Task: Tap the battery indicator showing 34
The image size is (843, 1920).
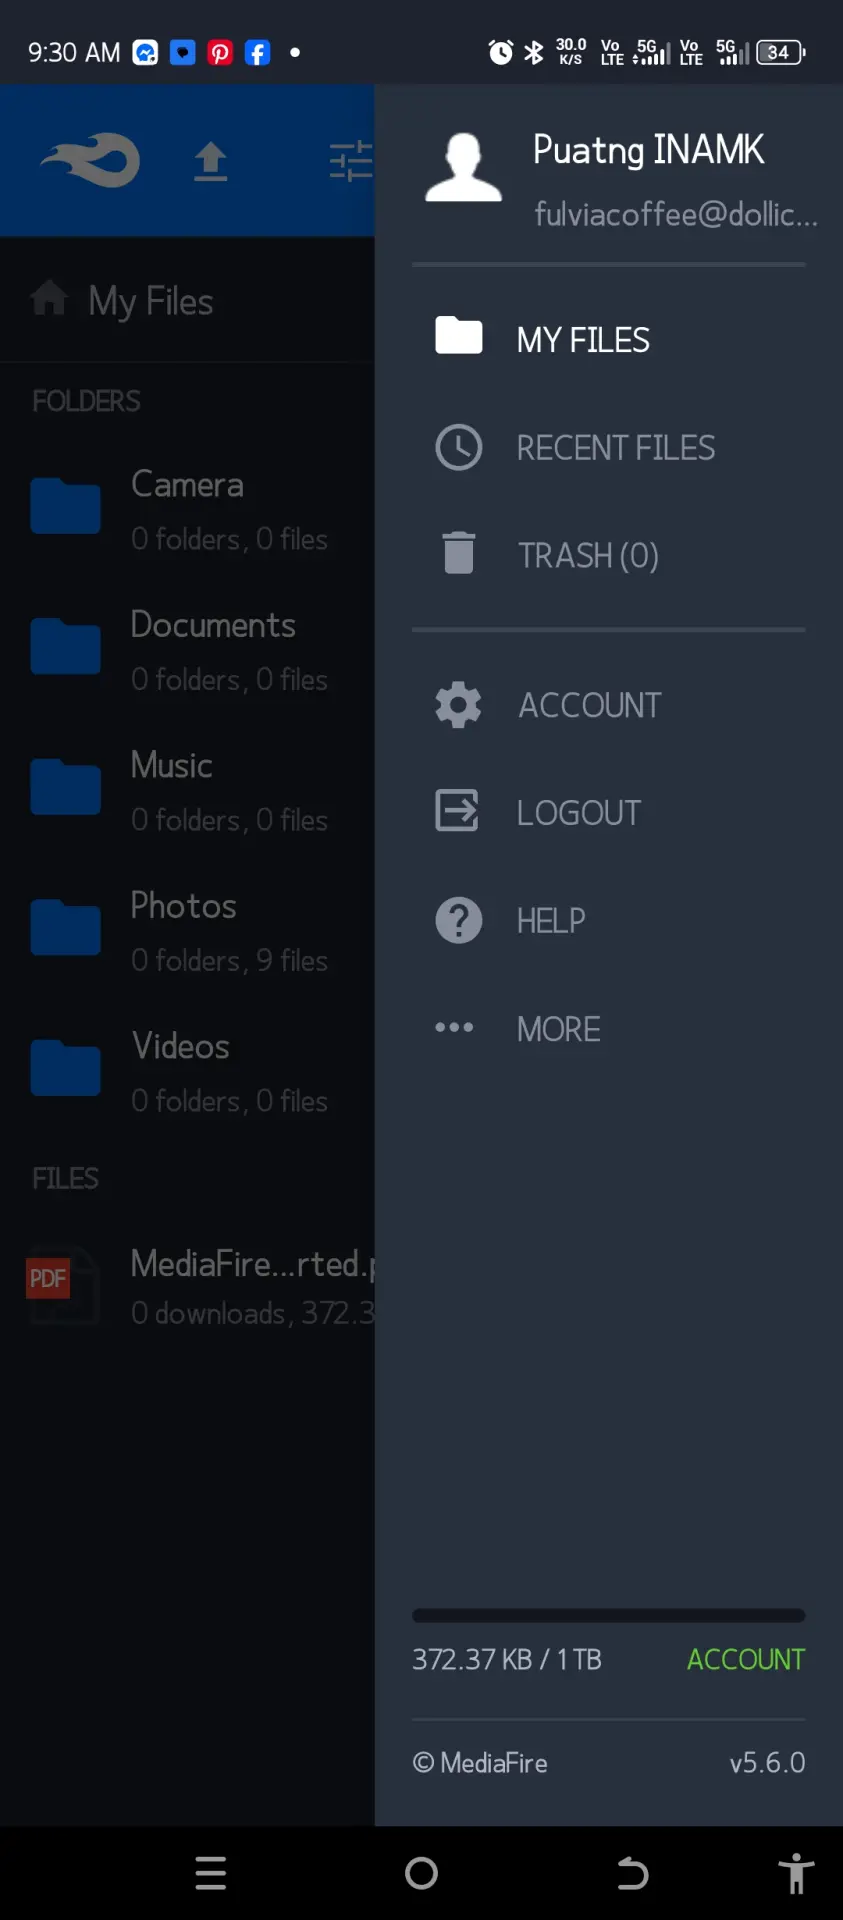Action: tap(781, 52)
